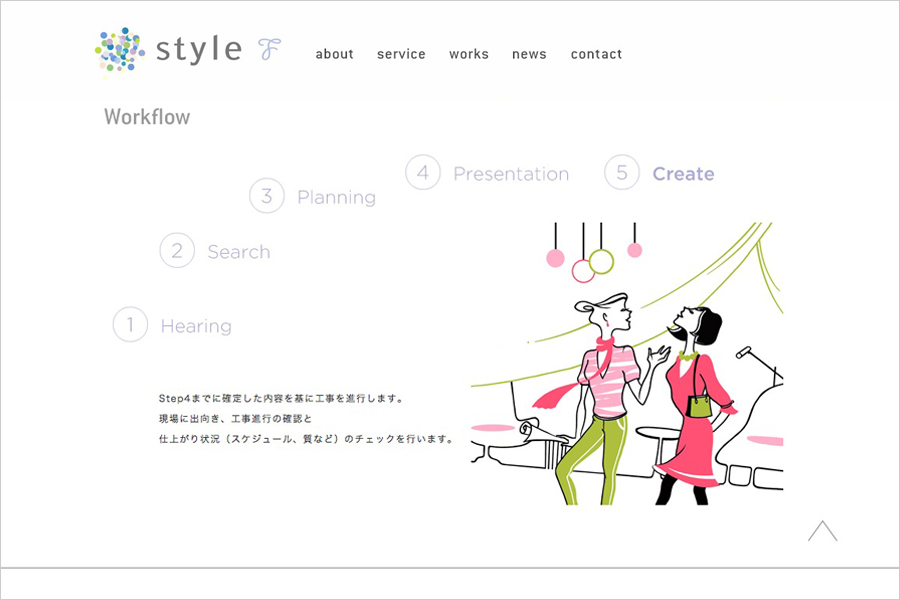The width and height of the screenshot is (900, 600).
Task: Open the works navigation link
Action: click(x=468, y=54)
